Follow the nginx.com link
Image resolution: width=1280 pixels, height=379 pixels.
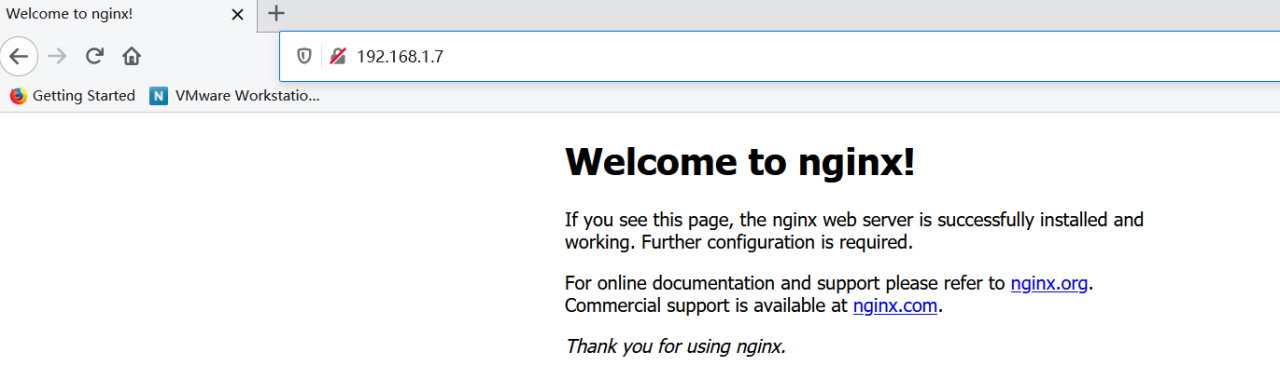point(895,306)
